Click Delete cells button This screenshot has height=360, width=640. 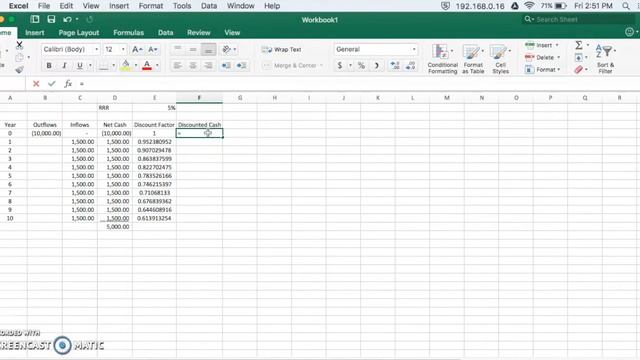542,58
